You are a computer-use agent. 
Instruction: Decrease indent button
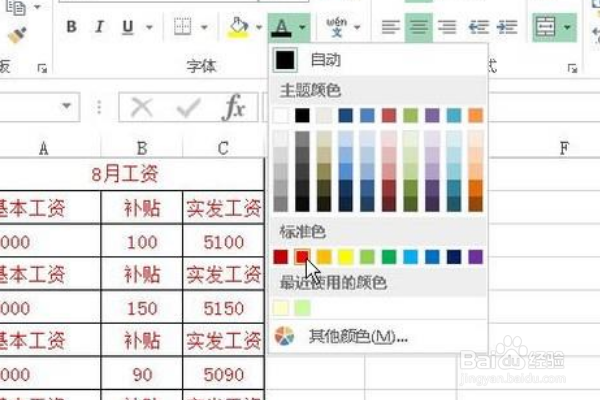(x=479, y=27)
